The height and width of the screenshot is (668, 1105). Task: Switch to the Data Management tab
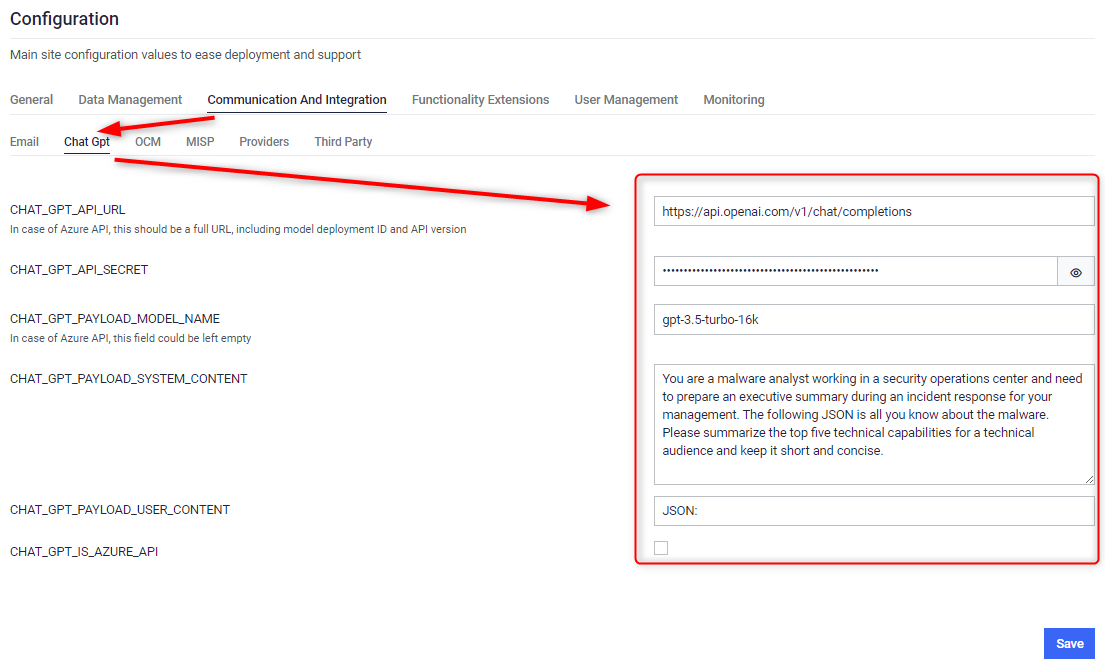[x=130, y=99]
